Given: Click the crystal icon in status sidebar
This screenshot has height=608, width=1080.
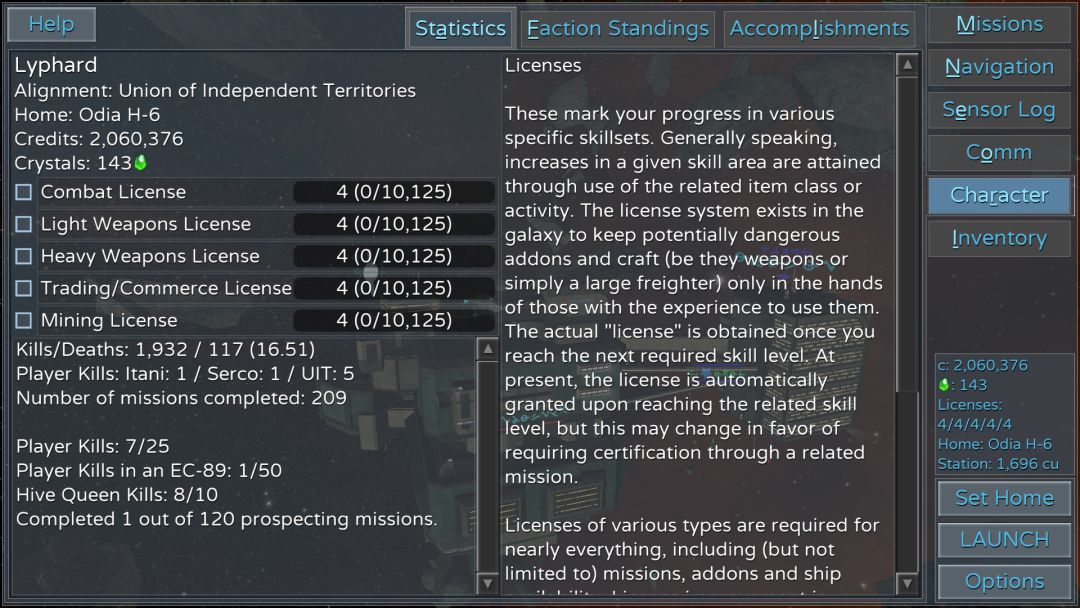Looking at the screenshot, I should coord(943,385).
